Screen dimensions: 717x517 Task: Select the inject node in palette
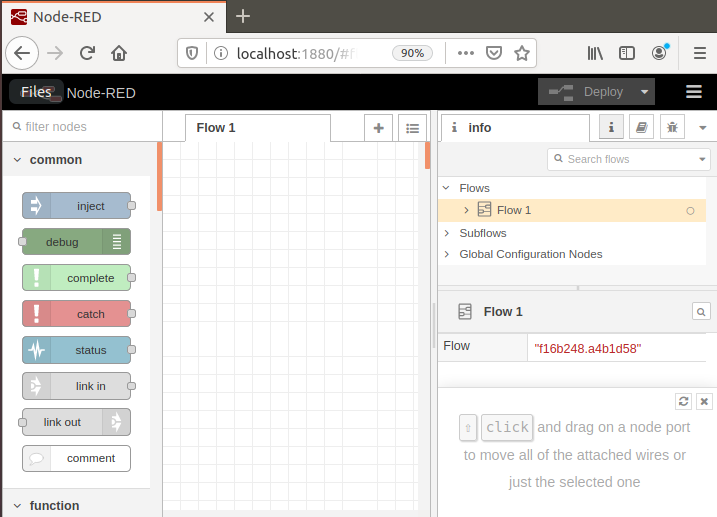[x=76, y=206]
